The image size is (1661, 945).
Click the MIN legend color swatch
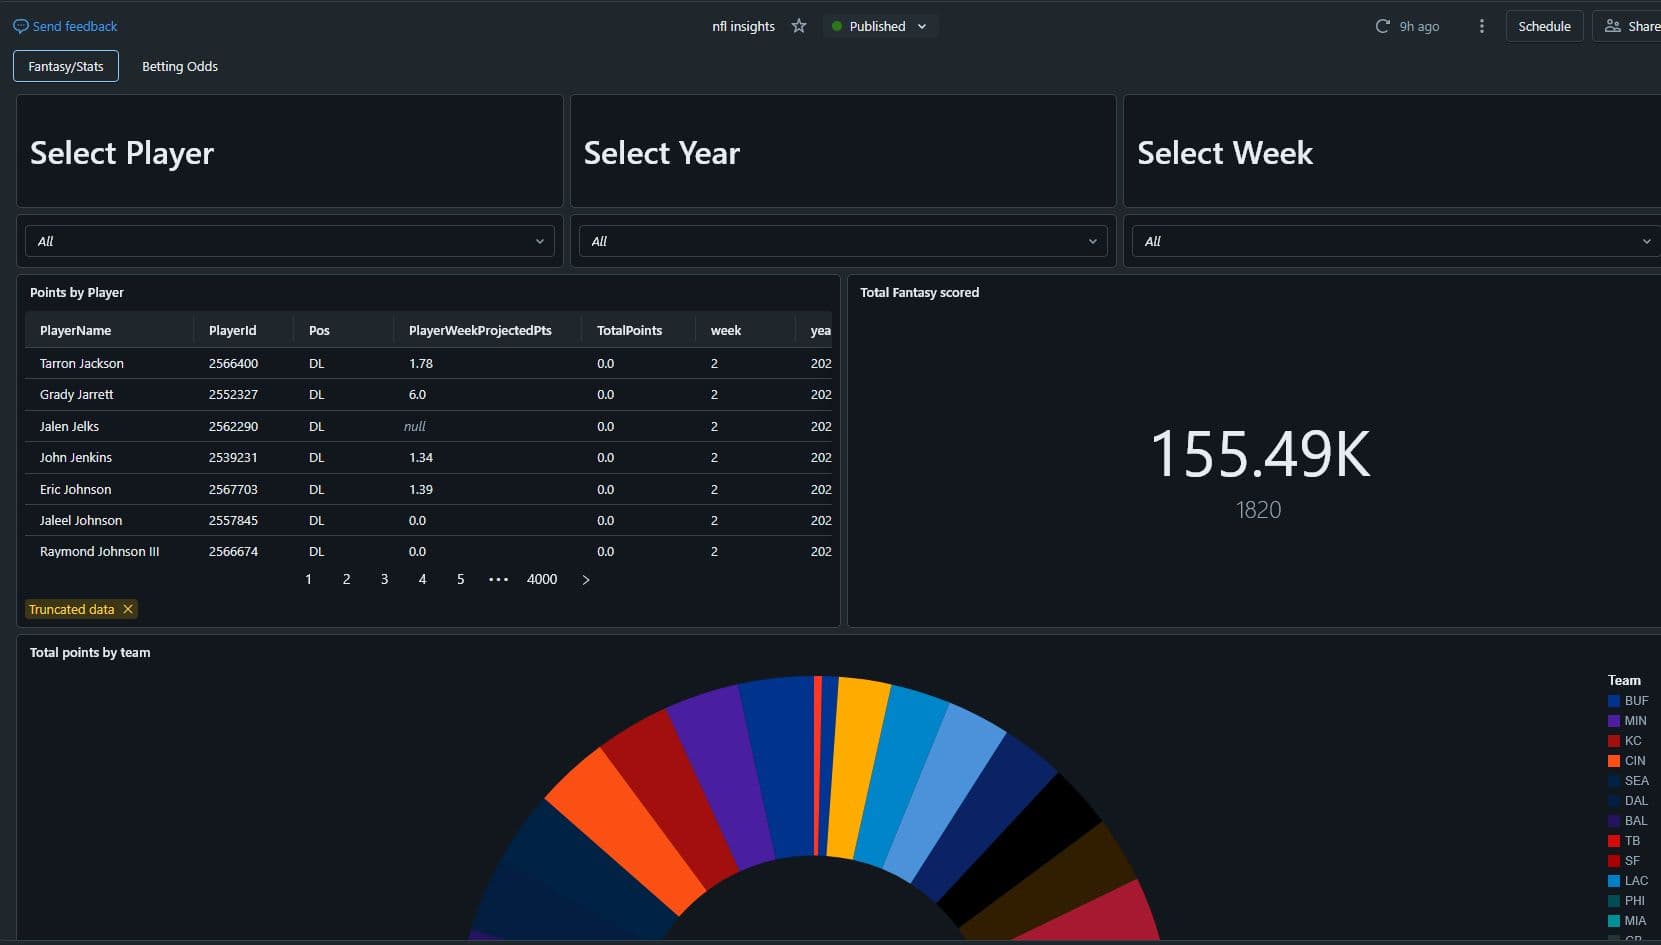[1614, 721]
